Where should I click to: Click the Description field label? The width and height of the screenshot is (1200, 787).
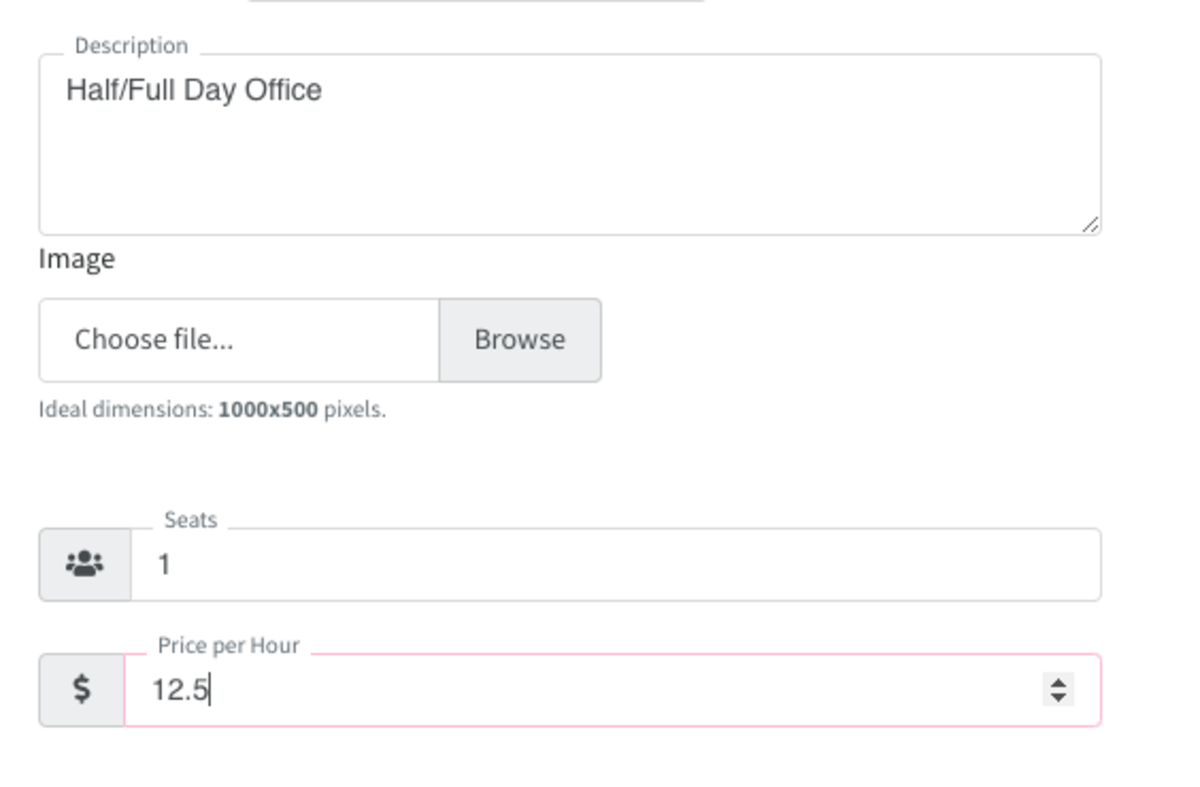point(131,46)
